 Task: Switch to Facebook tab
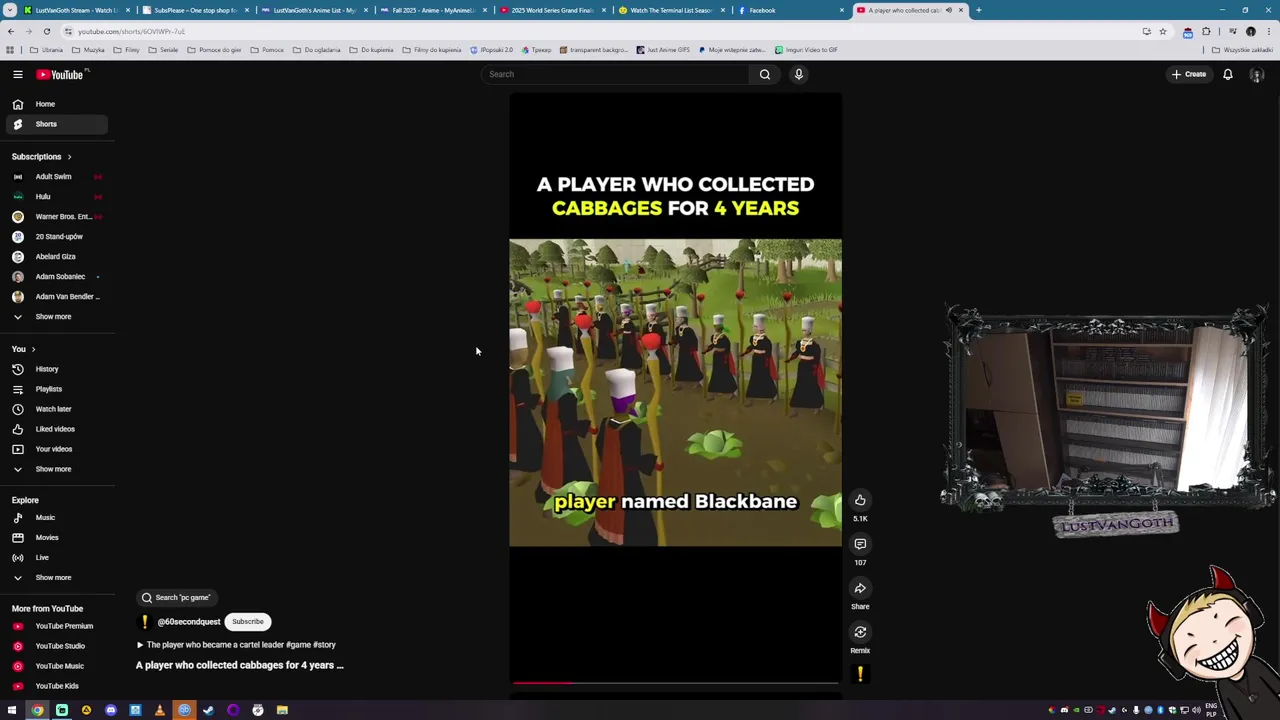click(790, 10)
